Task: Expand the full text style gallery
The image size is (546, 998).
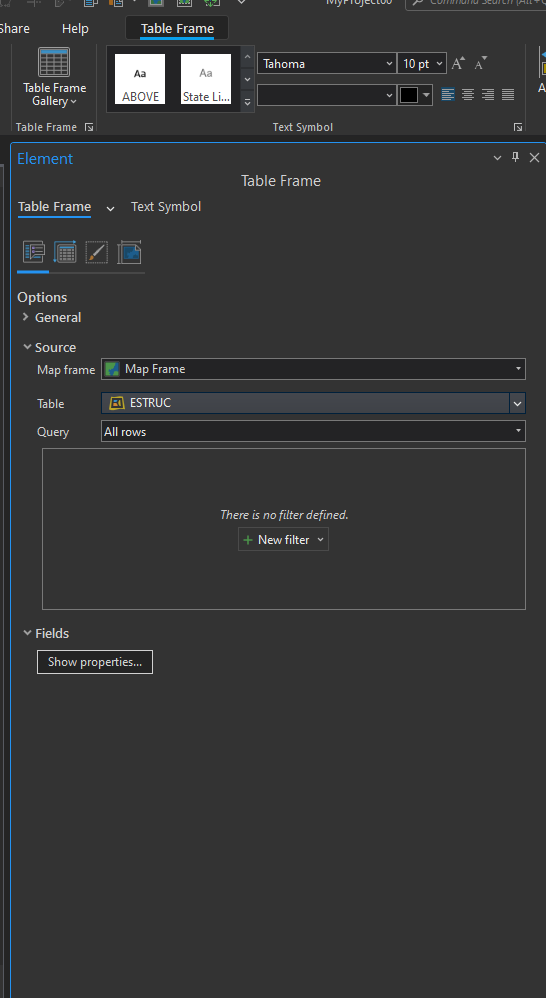Action: coord(248,101)
